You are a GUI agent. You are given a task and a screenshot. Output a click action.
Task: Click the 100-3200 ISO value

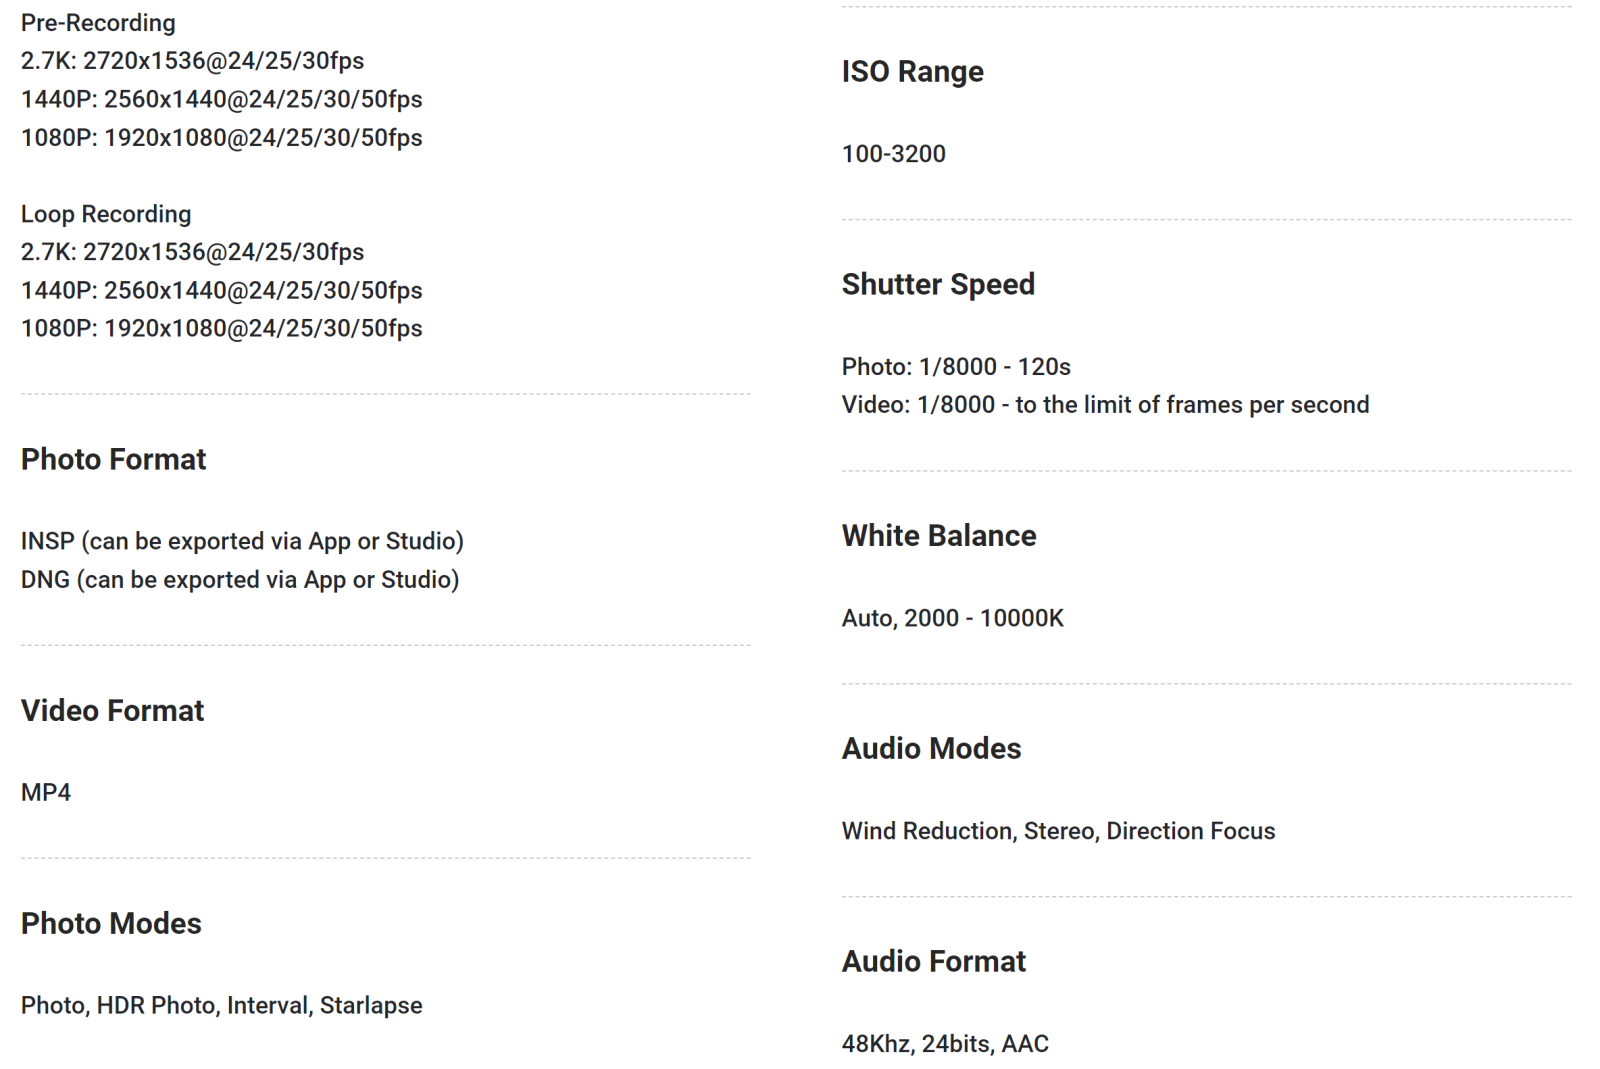[893, 154]
